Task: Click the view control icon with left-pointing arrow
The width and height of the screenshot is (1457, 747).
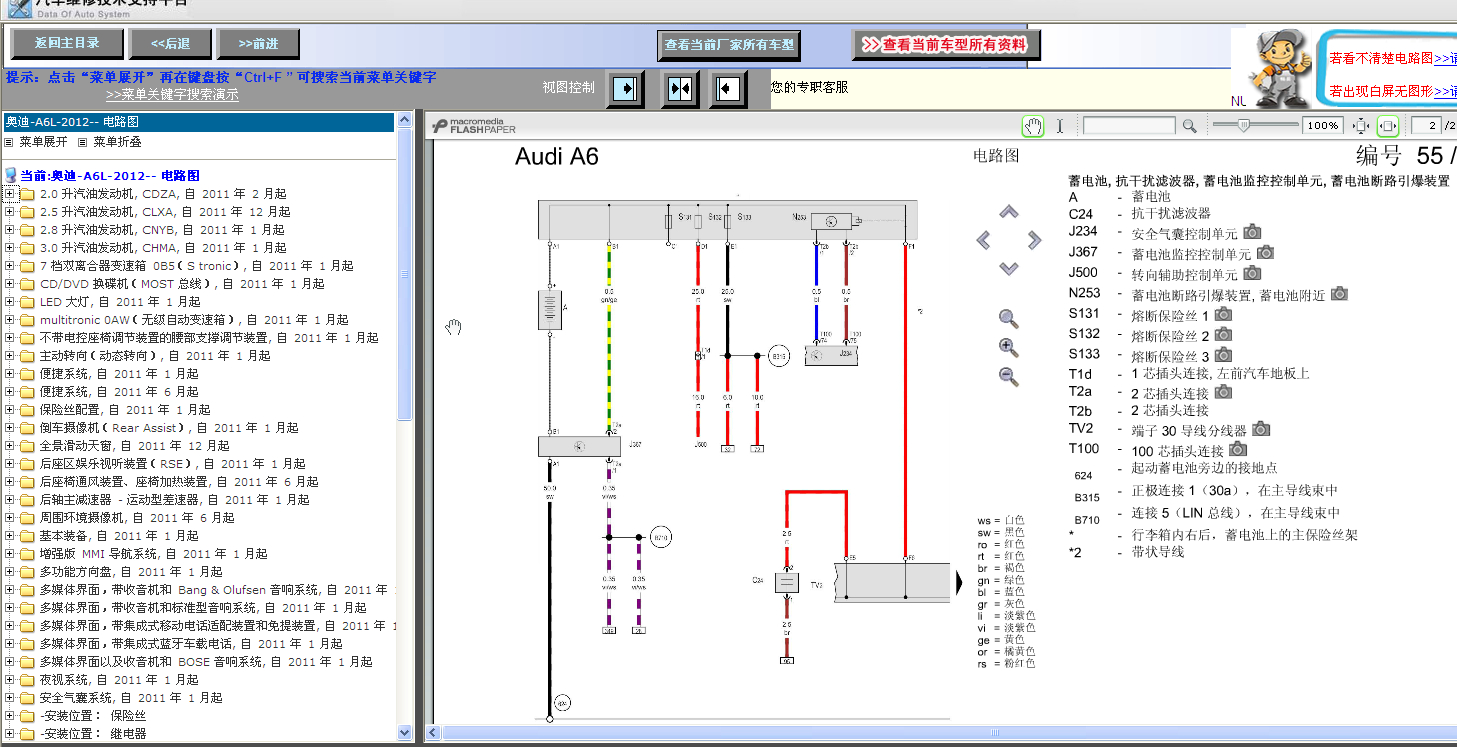Action: [729, 89]
